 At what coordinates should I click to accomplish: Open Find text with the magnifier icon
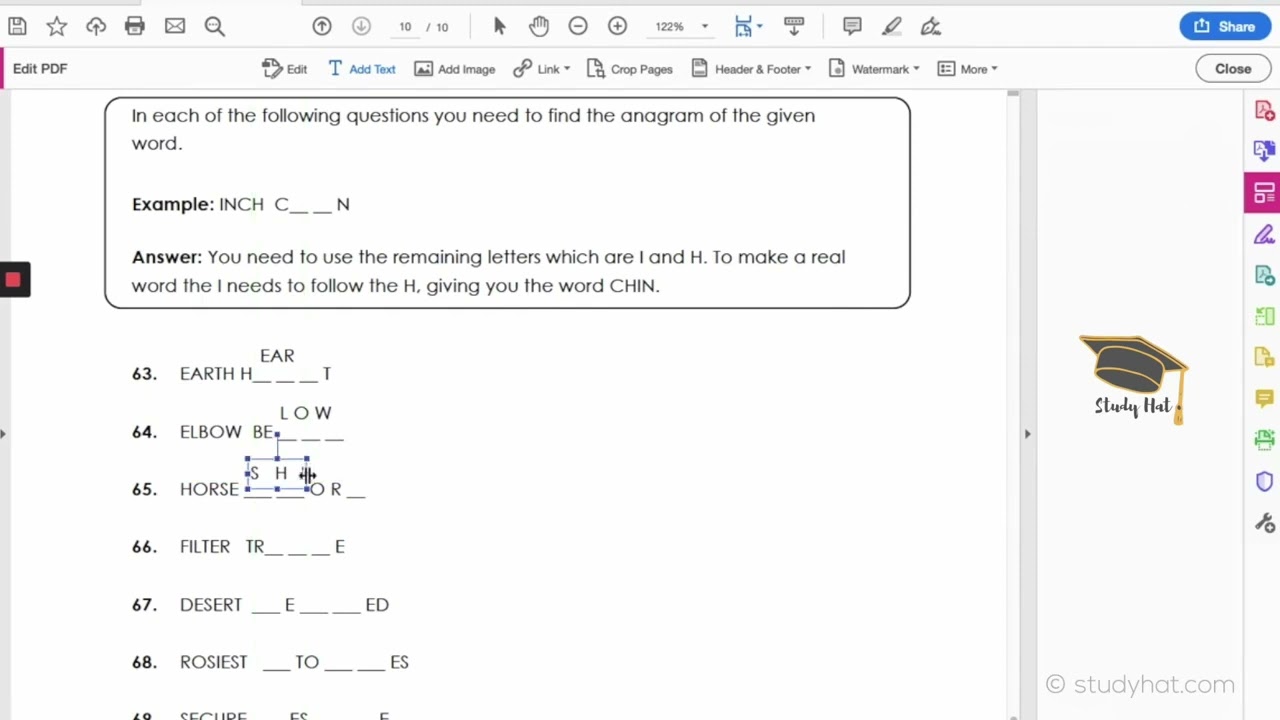tap(214, 27)
